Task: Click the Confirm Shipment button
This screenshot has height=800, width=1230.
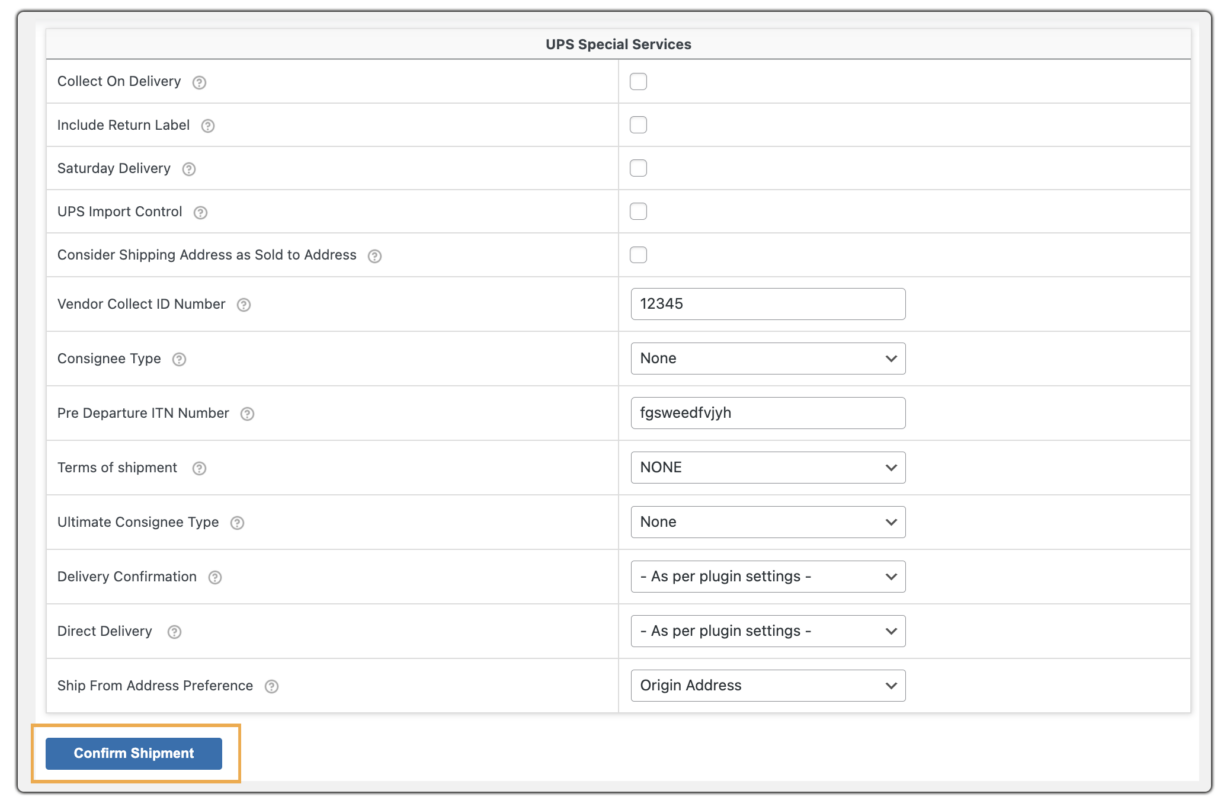Action: pyautogui.click(x=134, y=753)
